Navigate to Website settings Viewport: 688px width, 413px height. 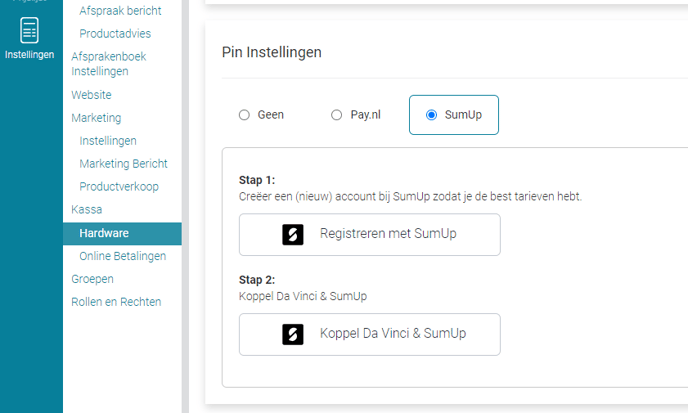[x=91, y=95]
